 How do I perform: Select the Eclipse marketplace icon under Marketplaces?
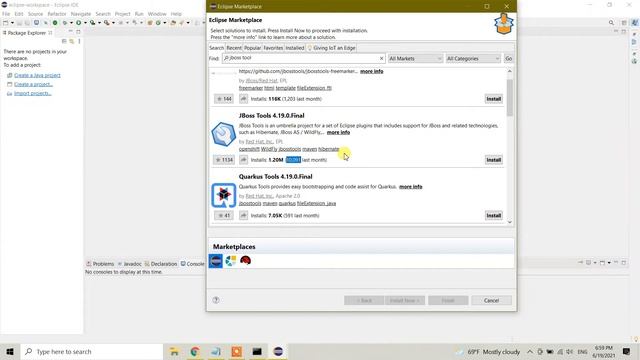tap(216, 260)
